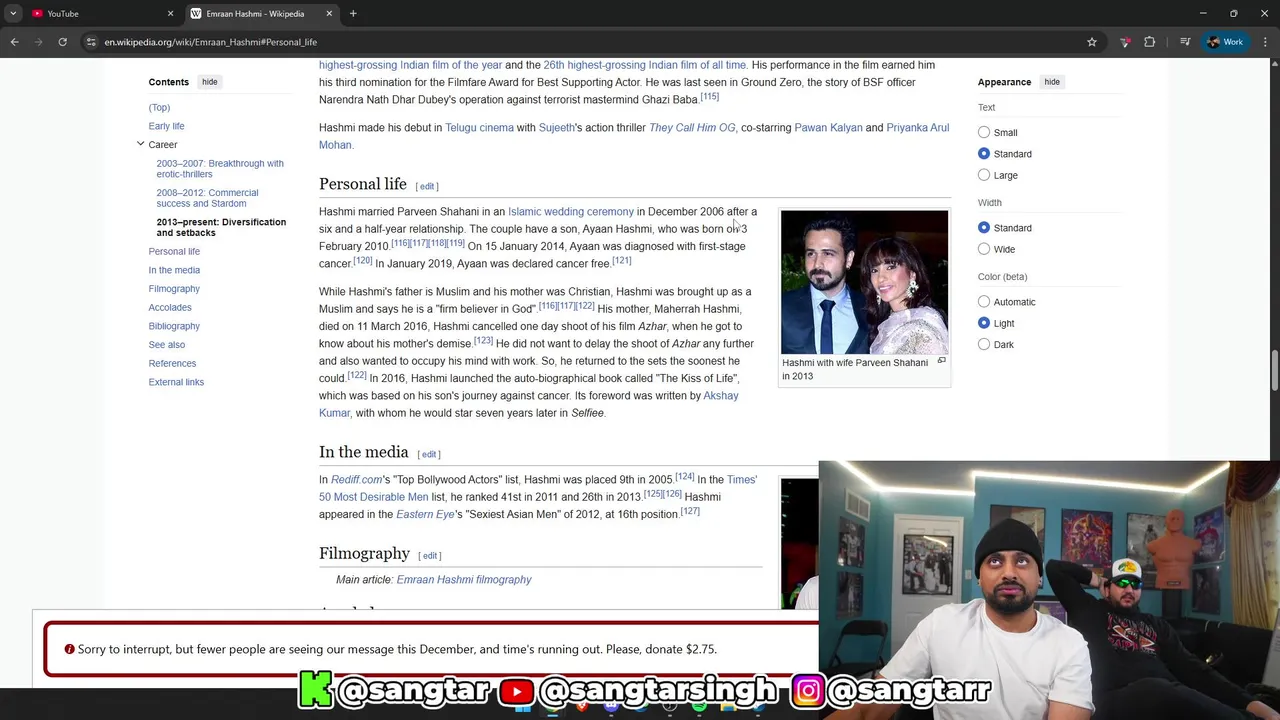Go to Bibliography in Contents
The image size is (1280, 720).
174,326
